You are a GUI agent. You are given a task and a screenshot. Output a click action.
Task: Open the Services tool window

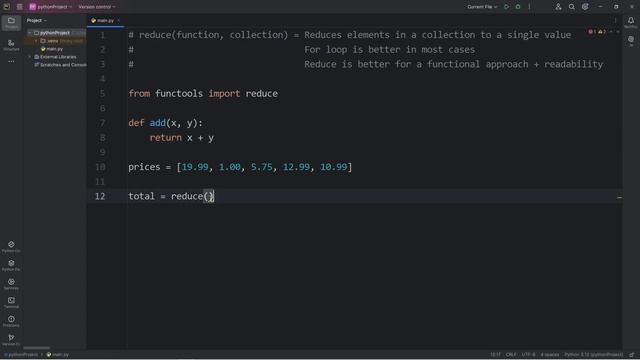pos(11,284)
